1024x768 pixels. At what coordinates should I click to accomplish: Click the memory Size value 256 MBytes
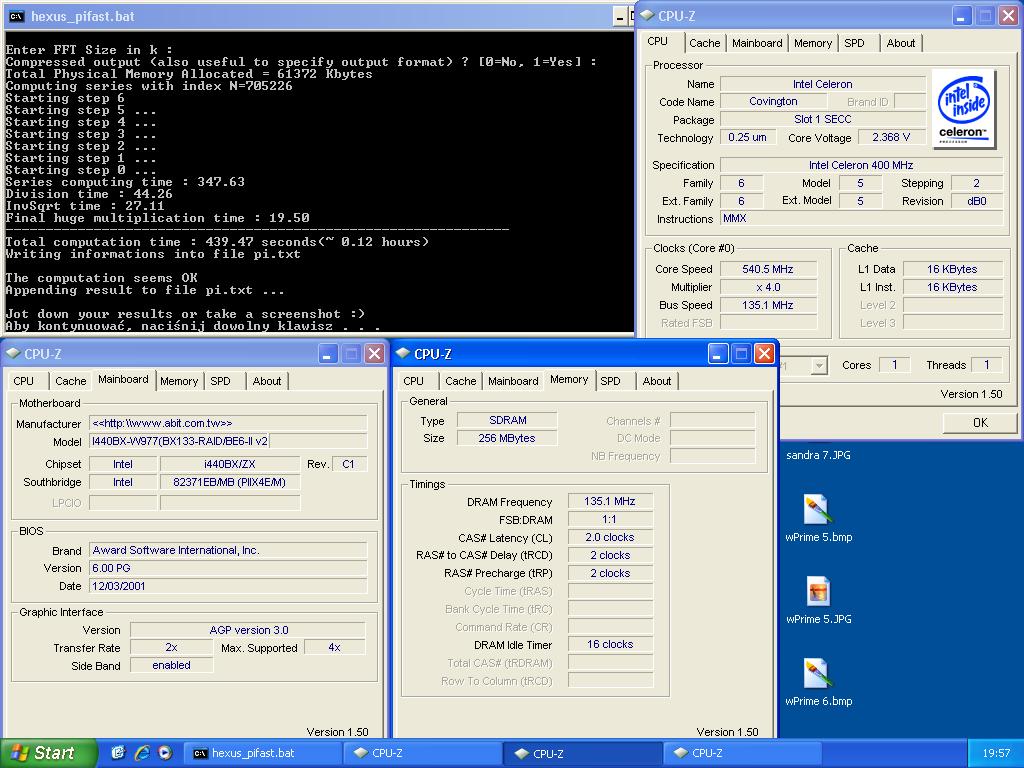click(x=507, y=438)
